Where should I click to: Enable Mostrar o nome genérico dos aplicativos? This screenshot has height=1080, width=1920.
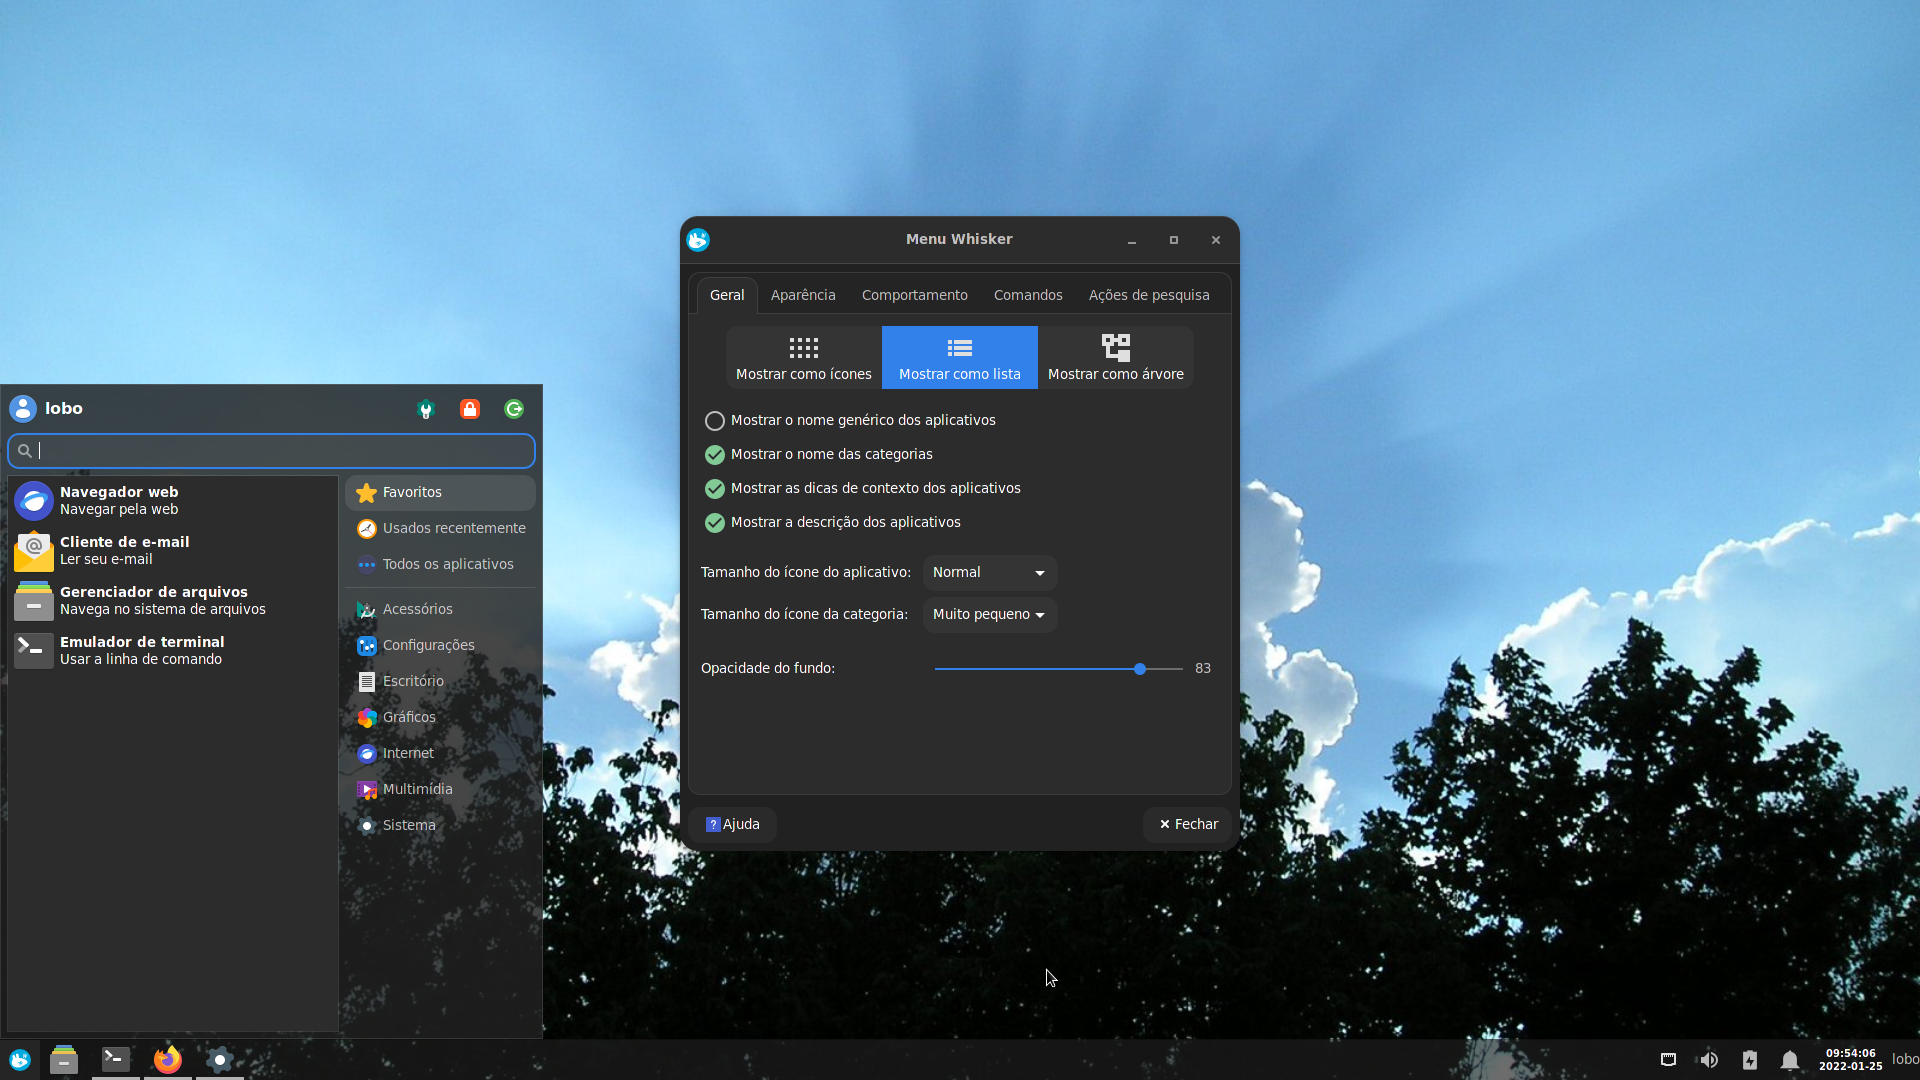click(715, 421)
